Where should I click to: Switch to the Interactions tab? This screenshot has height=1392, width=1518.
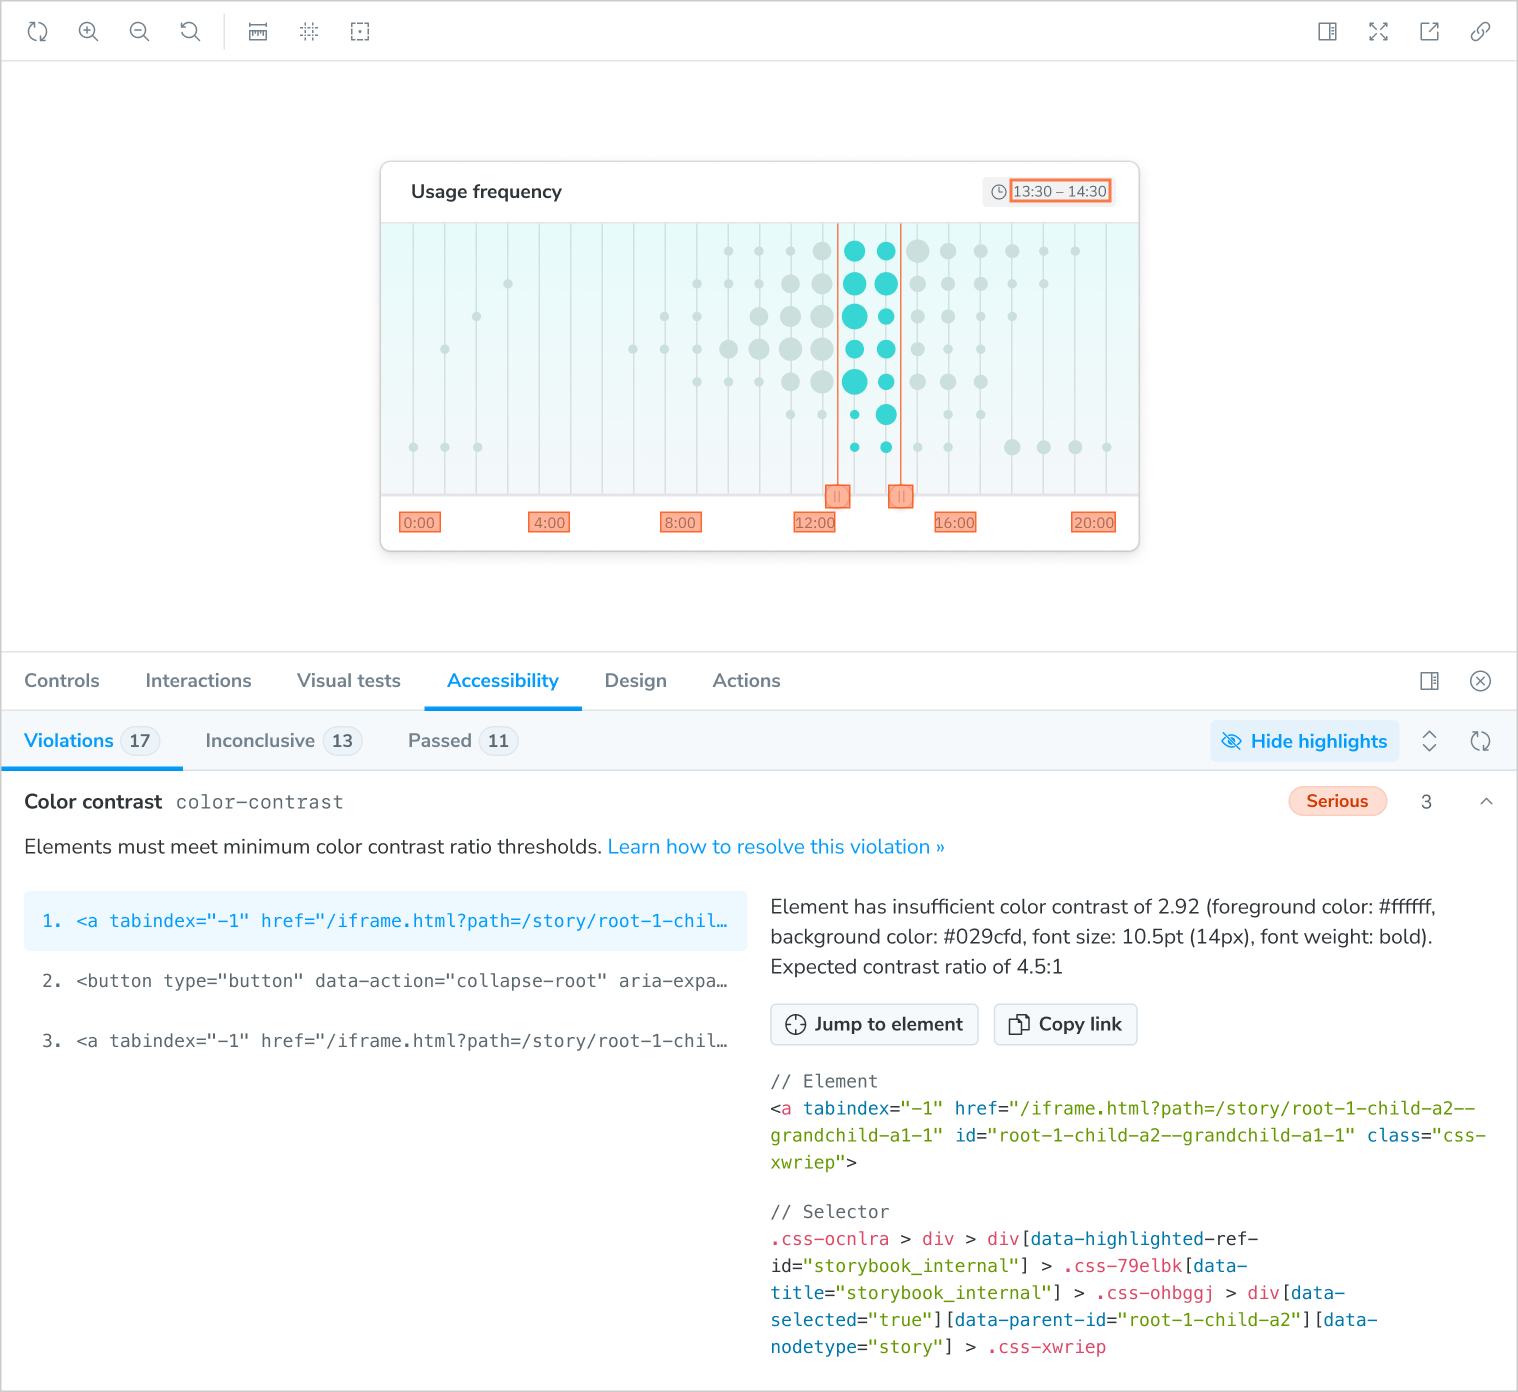[x=198, y=680]
